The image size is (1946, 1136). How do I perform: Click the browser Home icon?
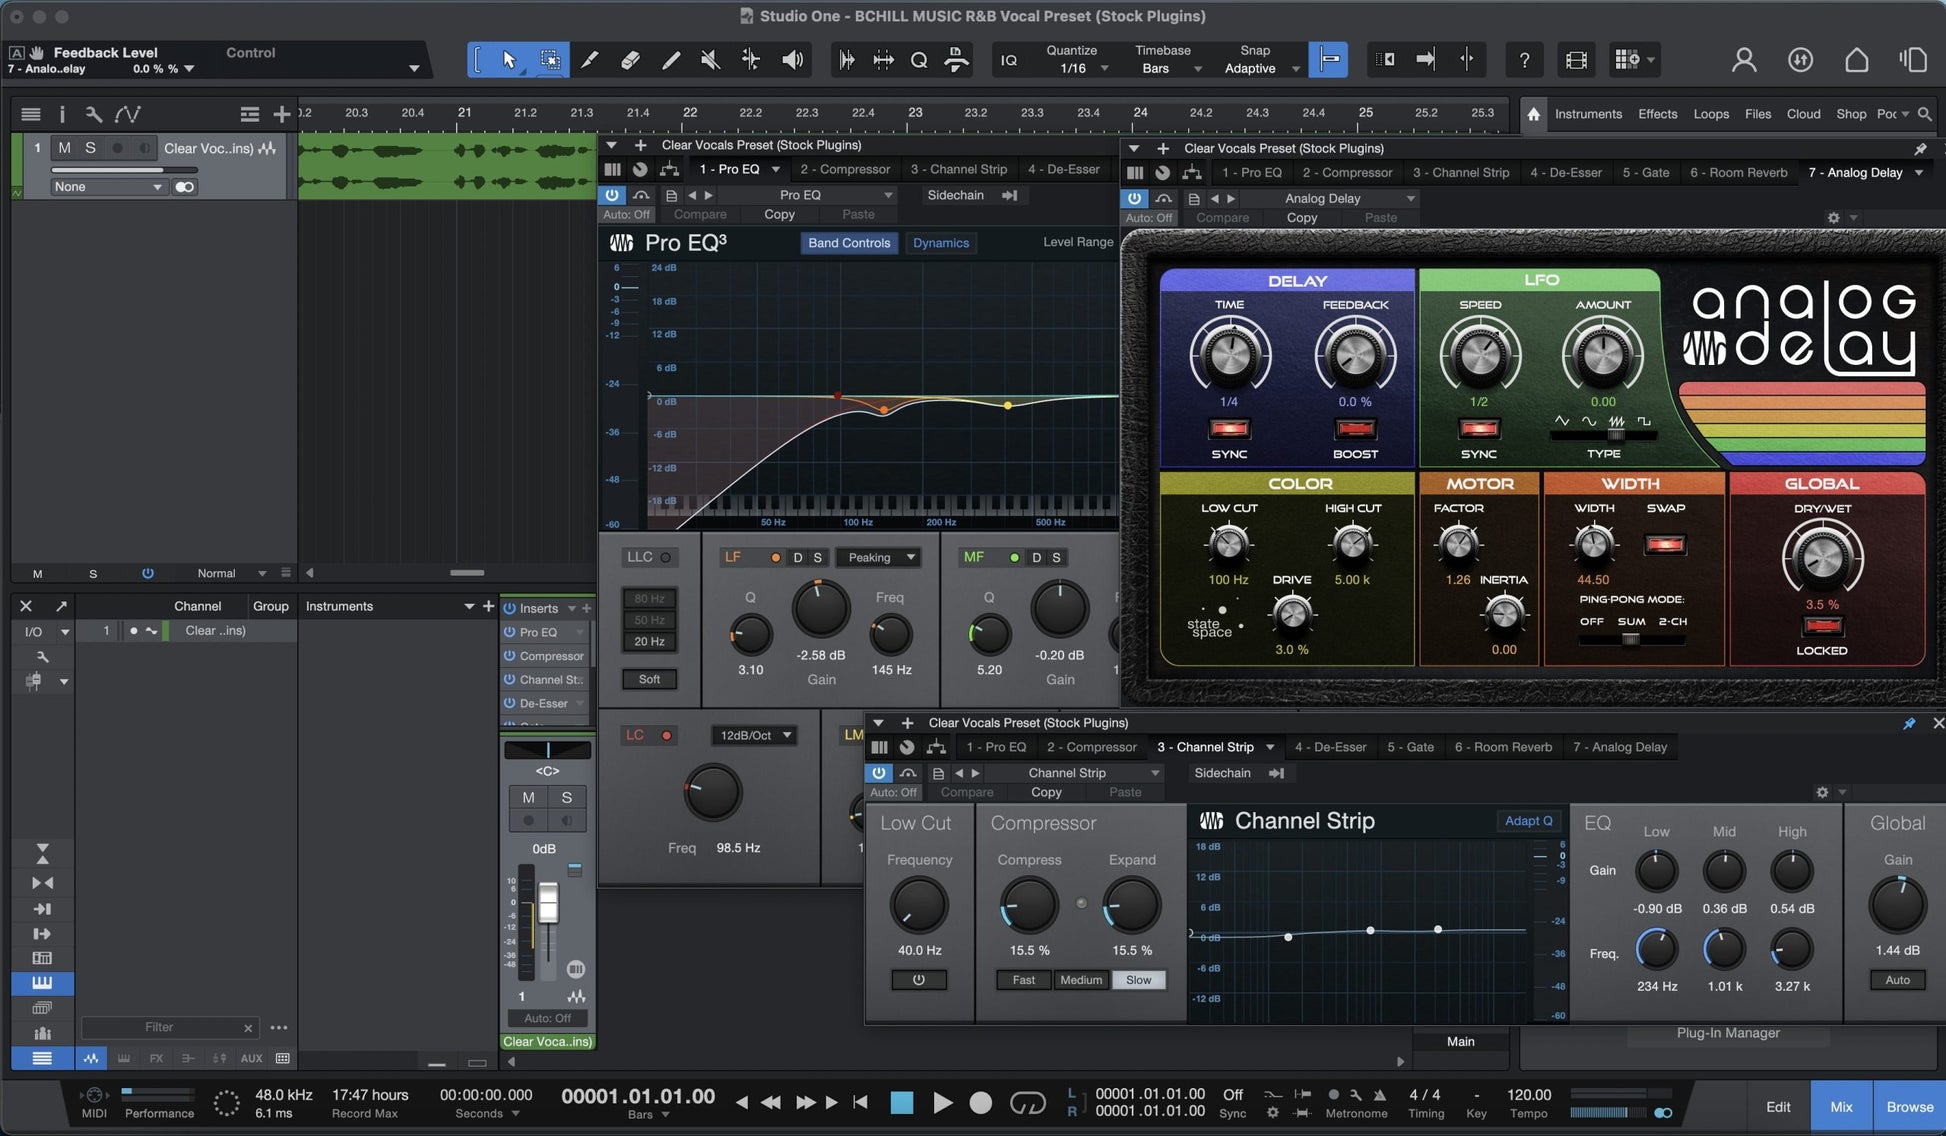point(1533,114)
